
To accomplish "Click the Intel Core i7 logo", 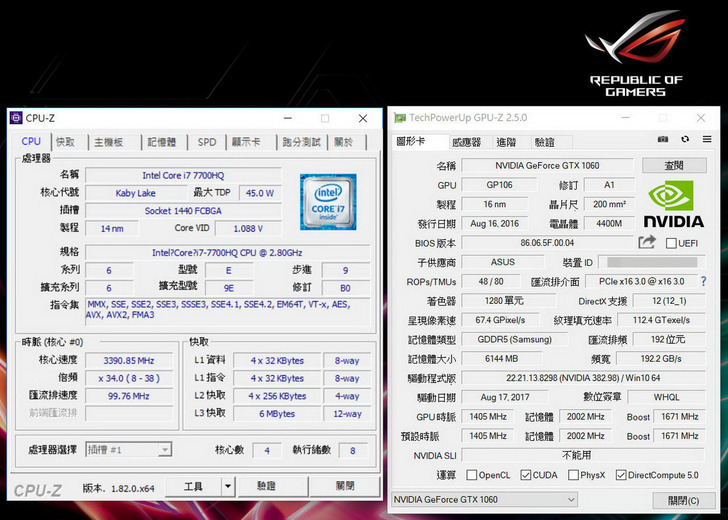I will coord(328,201).
